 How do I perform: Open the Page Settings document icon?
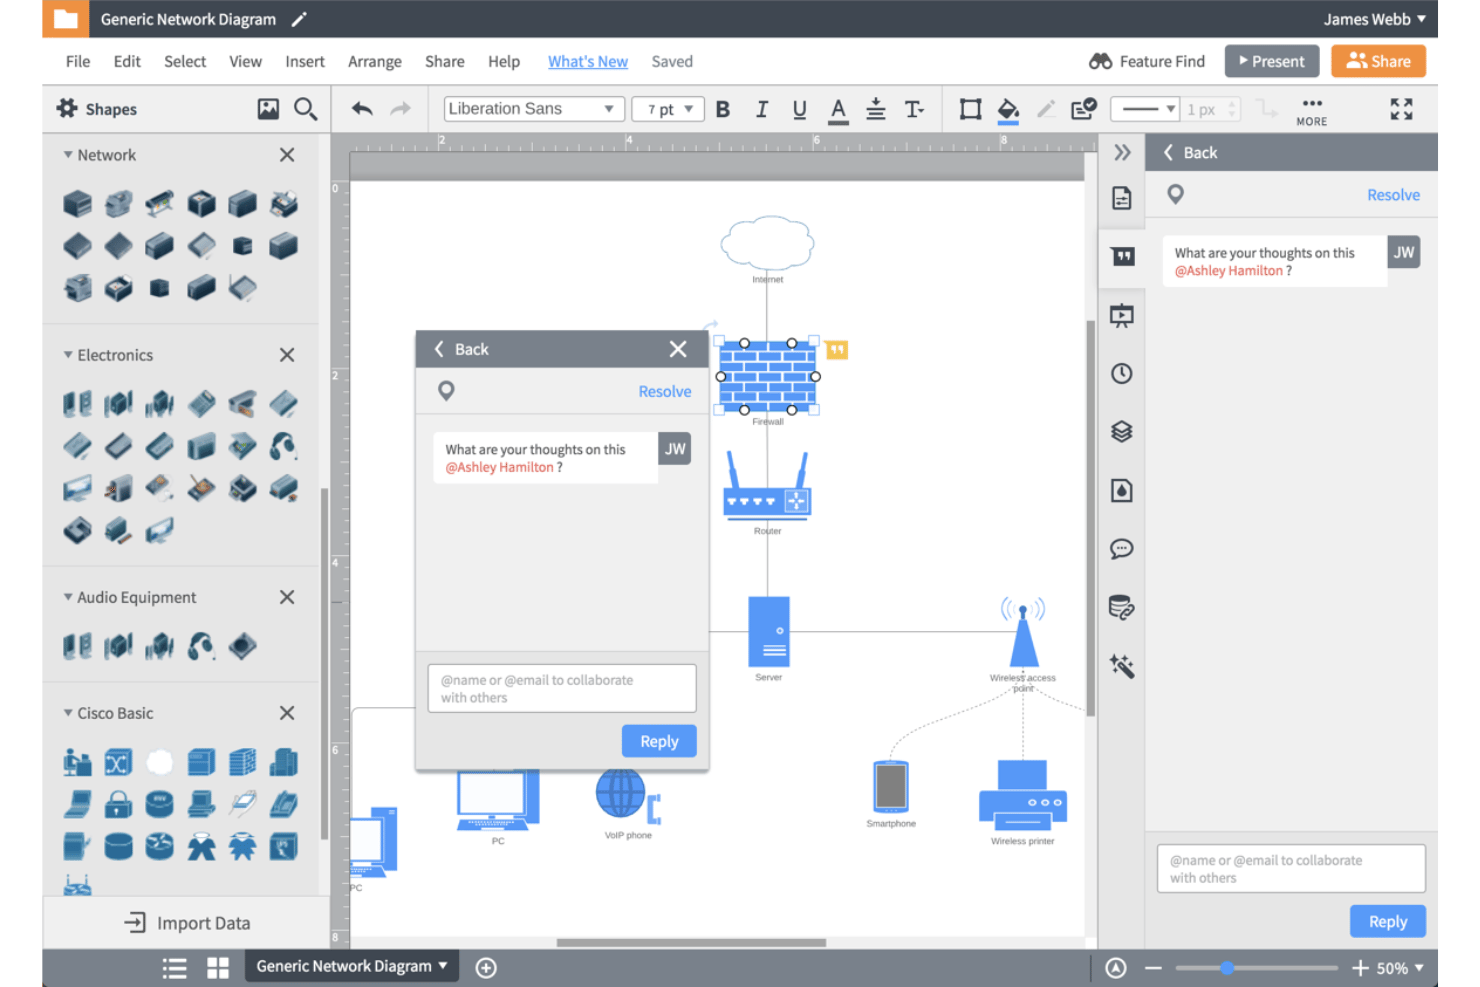coord(1122,198)
